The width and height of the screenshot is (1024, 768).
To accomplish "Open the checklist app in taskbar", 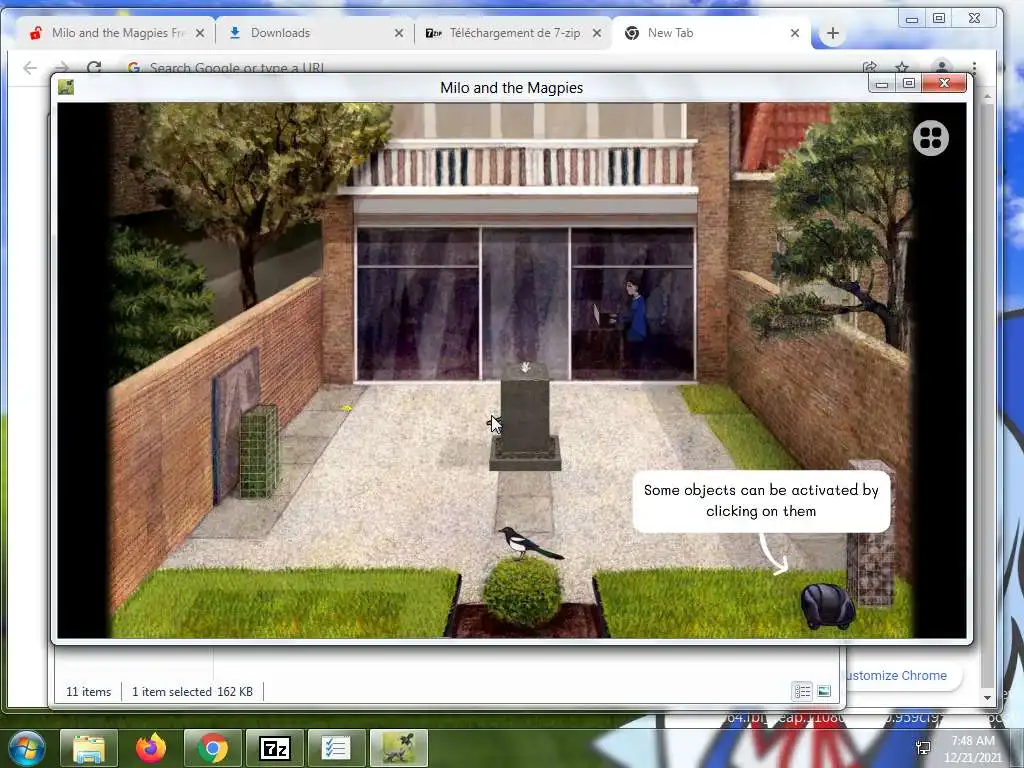I will coord(337,748).
